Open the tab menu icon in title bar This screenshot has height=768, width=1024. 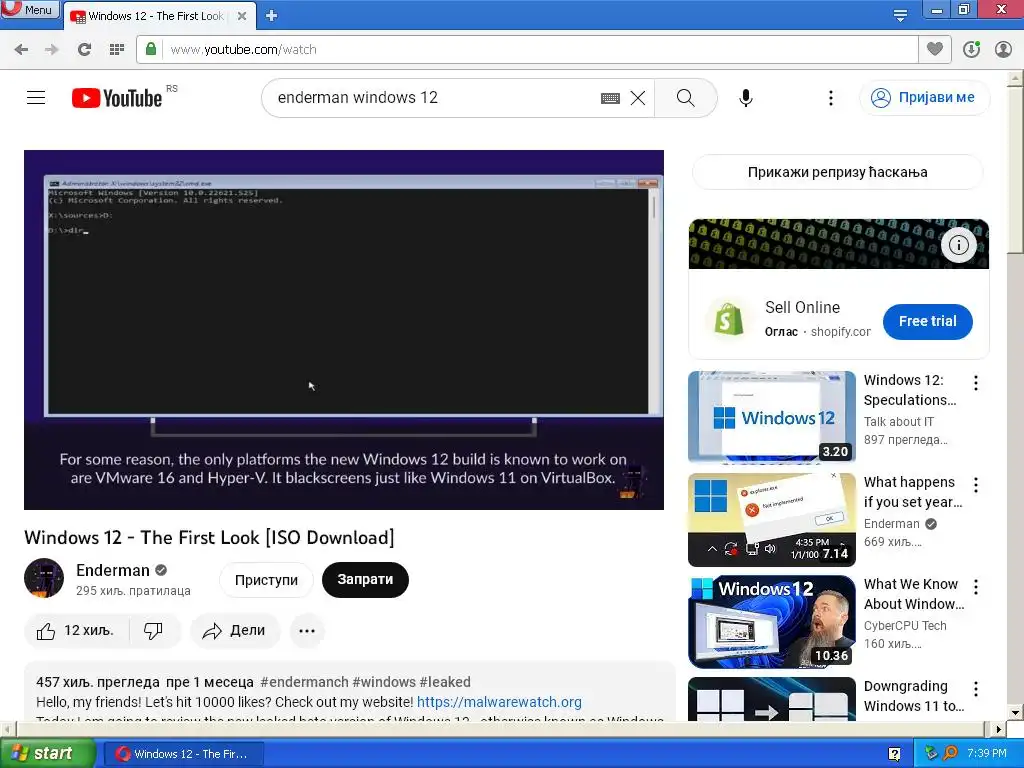pos(900,16)
